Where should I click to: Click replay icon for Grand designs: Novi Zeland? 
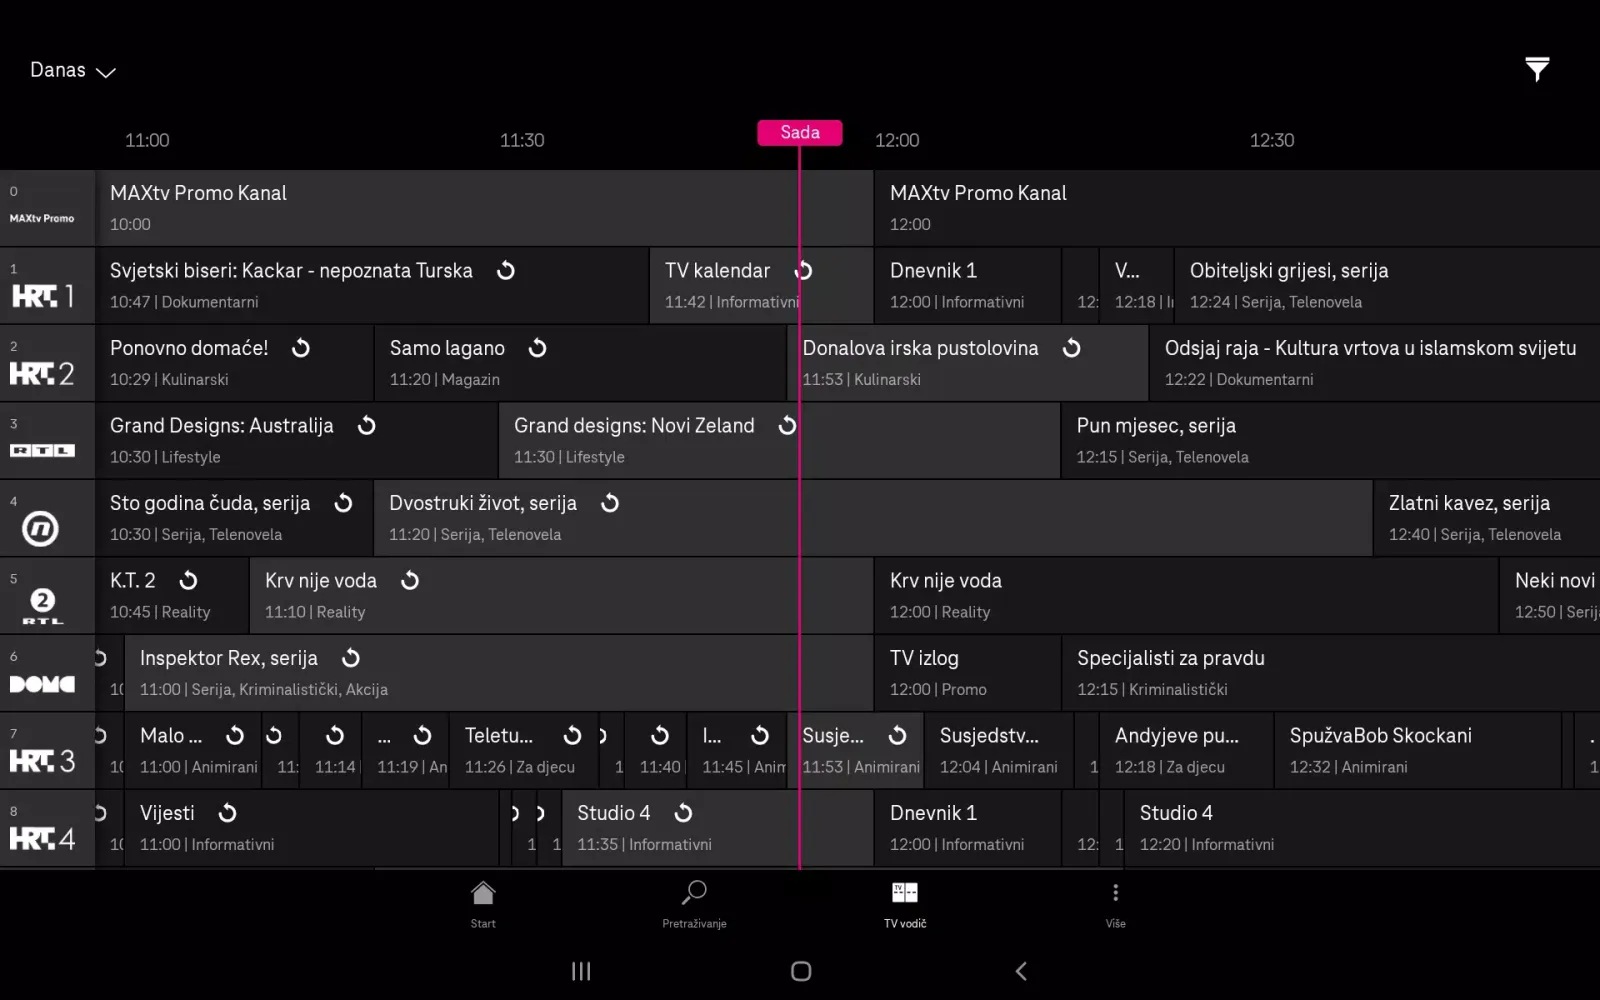point(788,425)
